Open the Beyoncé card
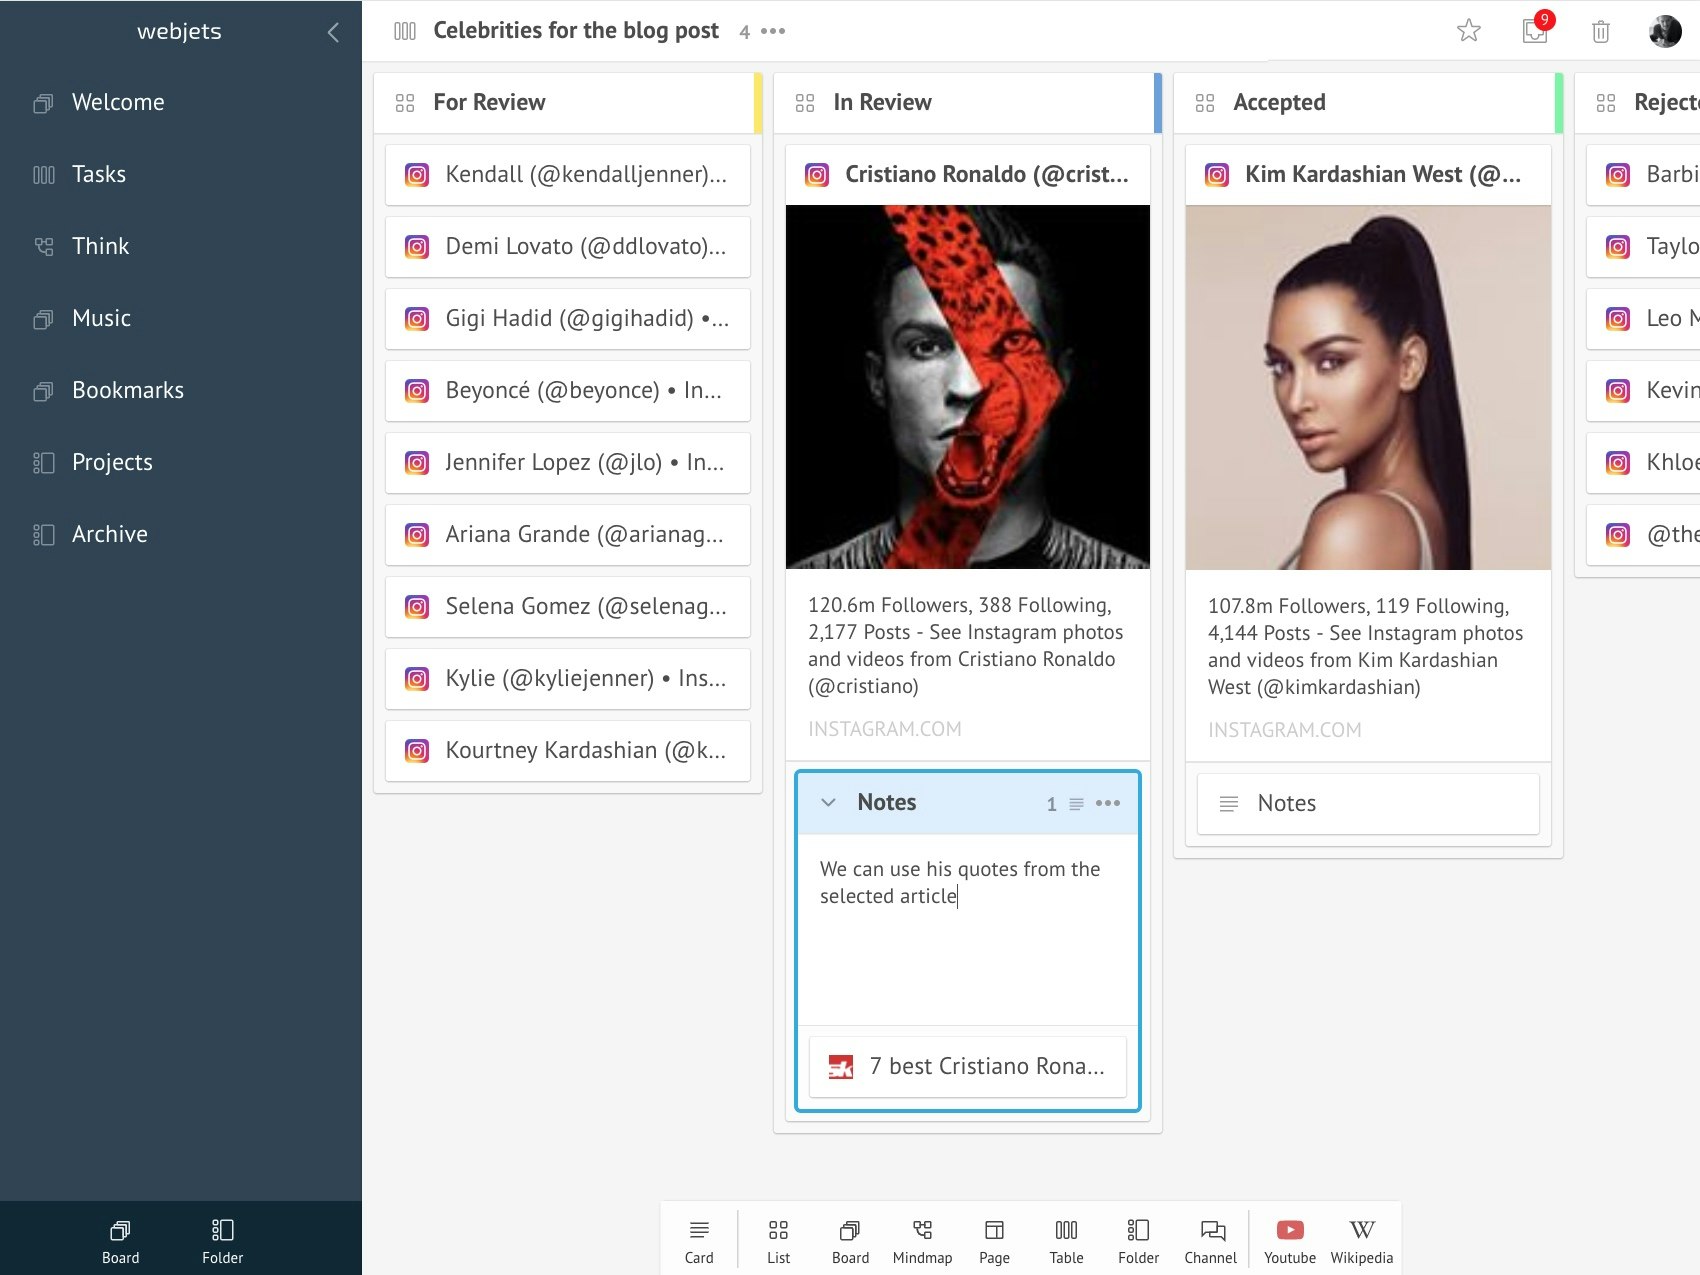The height and width of the screenshot is (1275, 1700). (568, 391)
